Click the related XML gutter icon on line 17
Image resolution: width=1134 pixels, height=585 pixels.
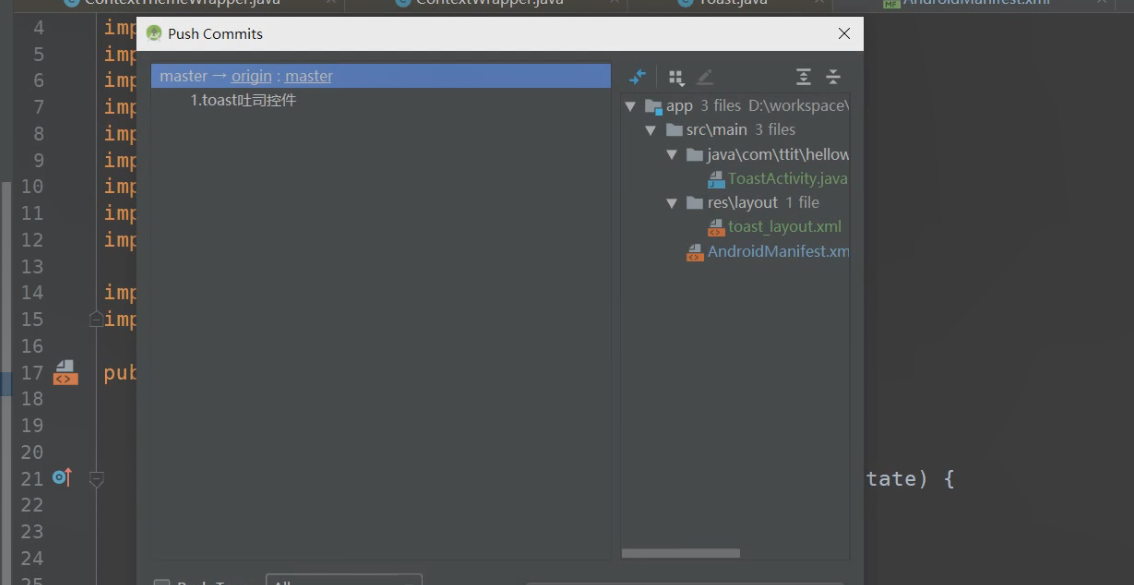(x=65, y=372)
